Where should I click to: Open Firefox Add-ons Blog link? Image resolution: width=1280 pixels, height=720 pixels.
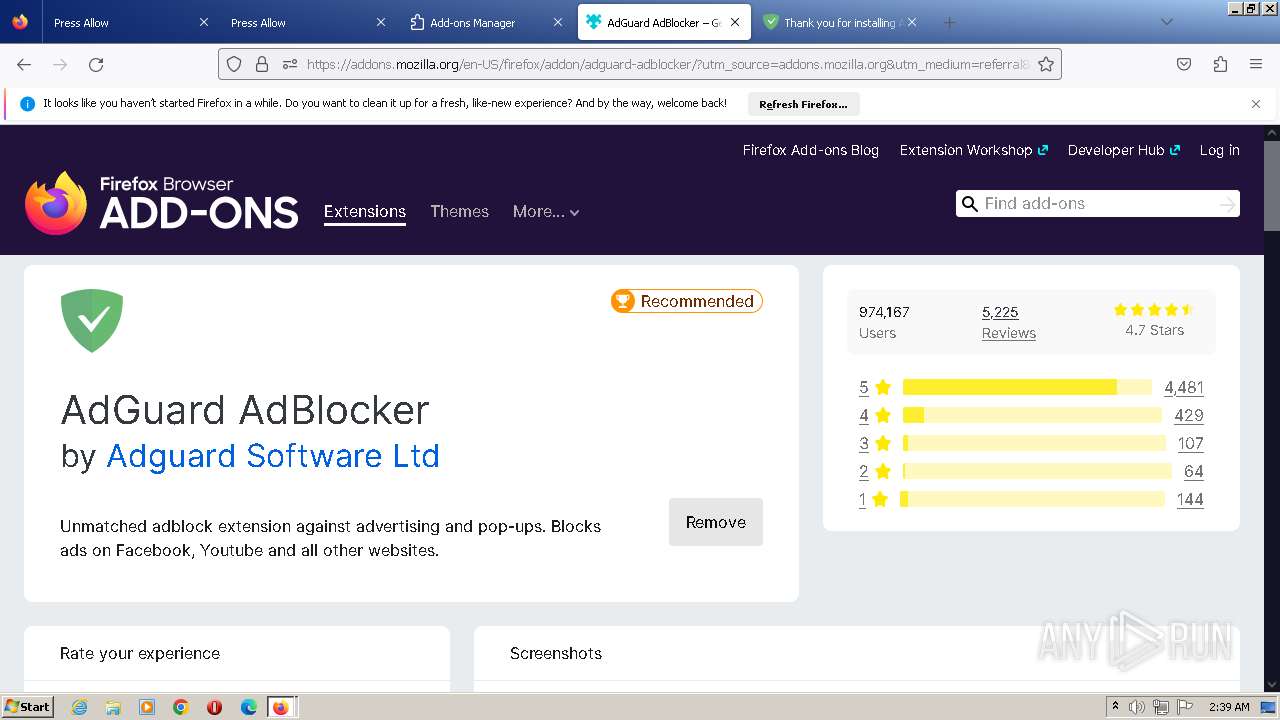click(810, 150)
